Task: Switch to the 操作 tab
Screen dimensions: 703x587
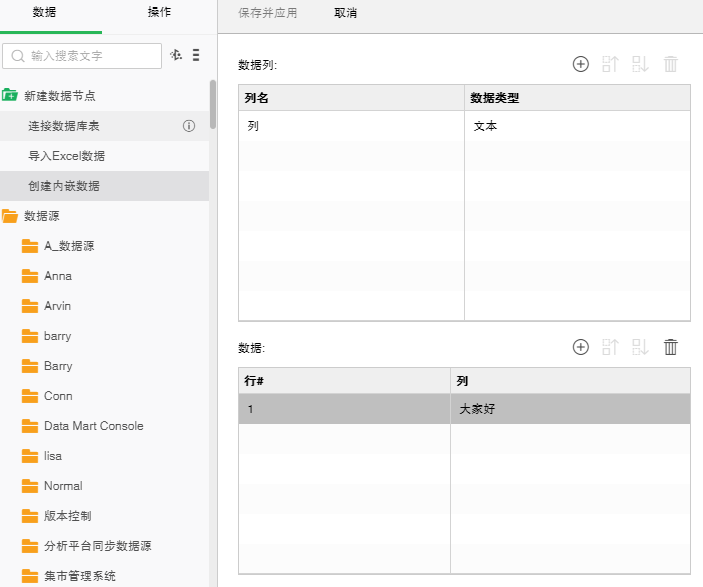Action: pyautogui.click(x=158, y=12)
